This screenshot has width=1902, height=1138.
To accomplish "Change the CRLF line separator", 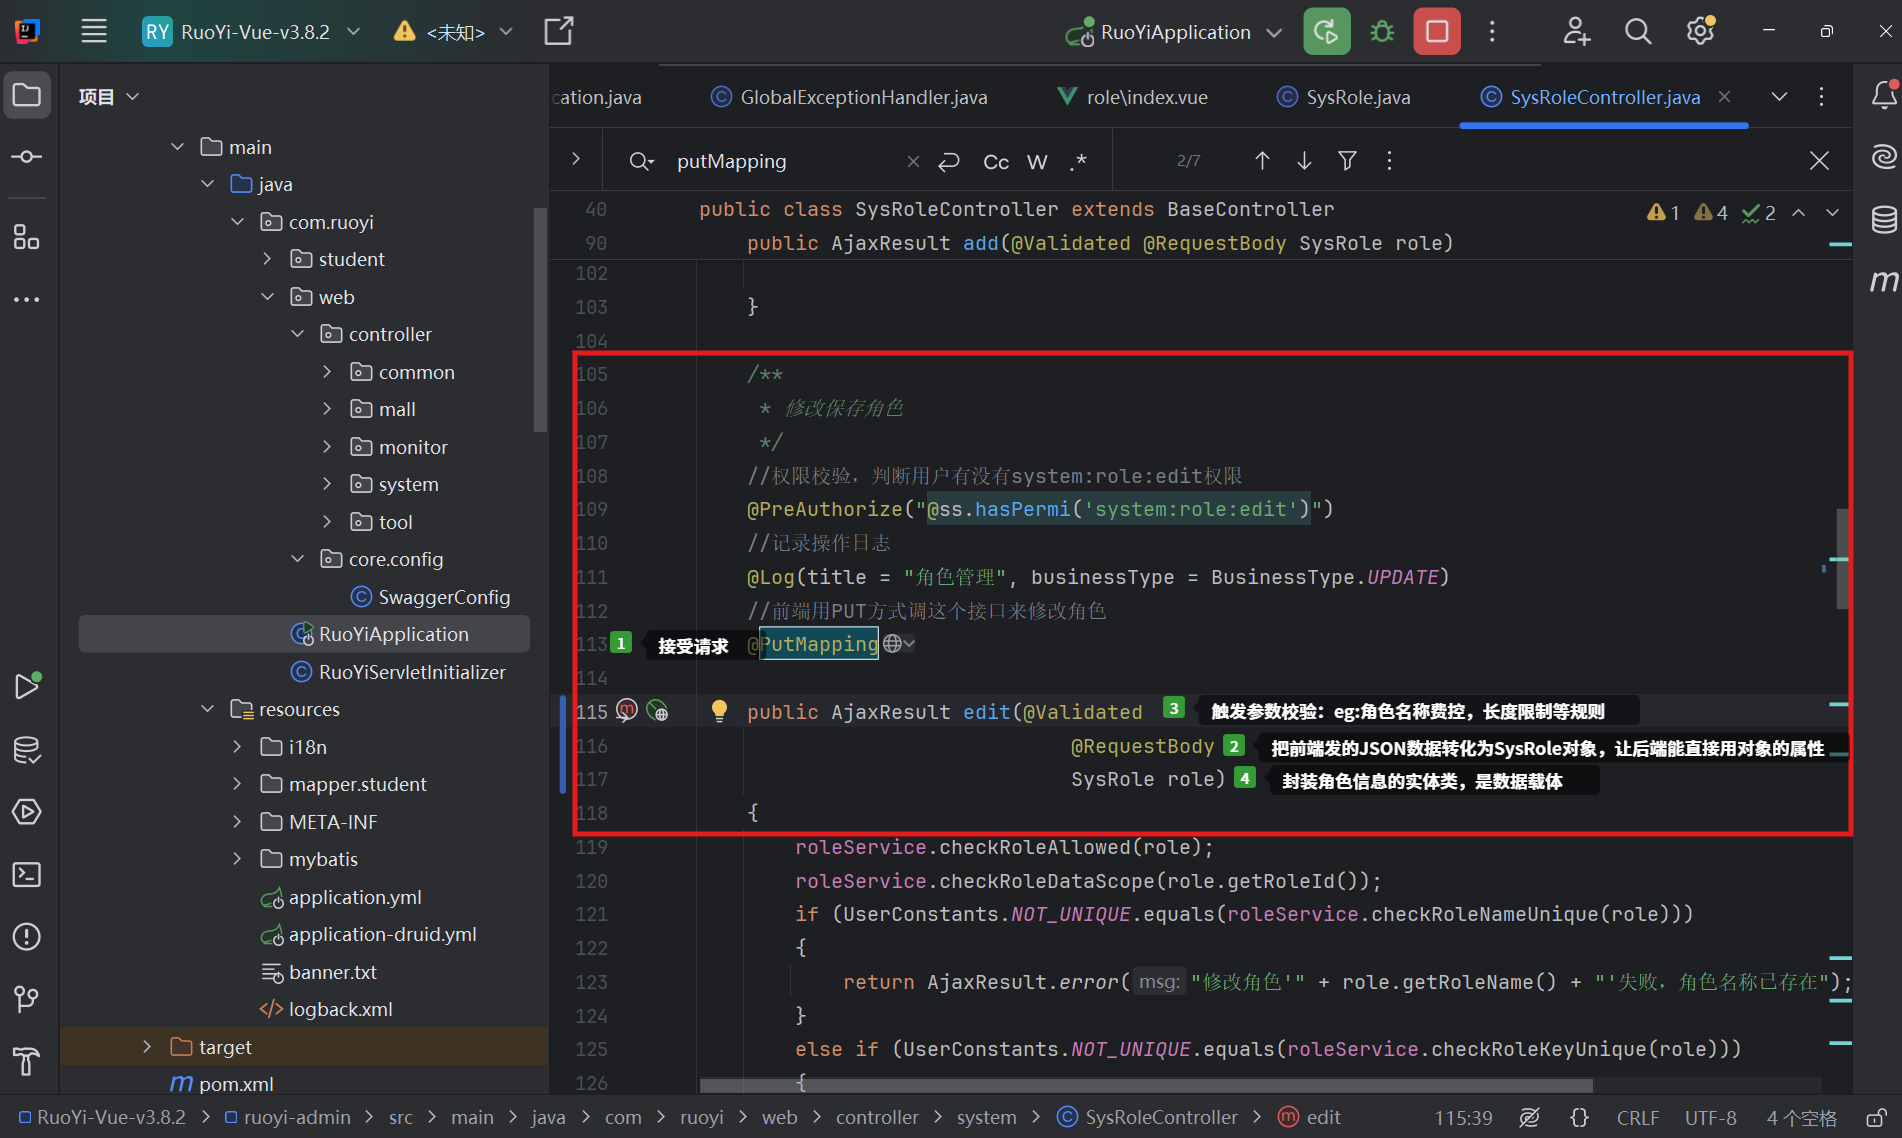I will [1638, 1117].
